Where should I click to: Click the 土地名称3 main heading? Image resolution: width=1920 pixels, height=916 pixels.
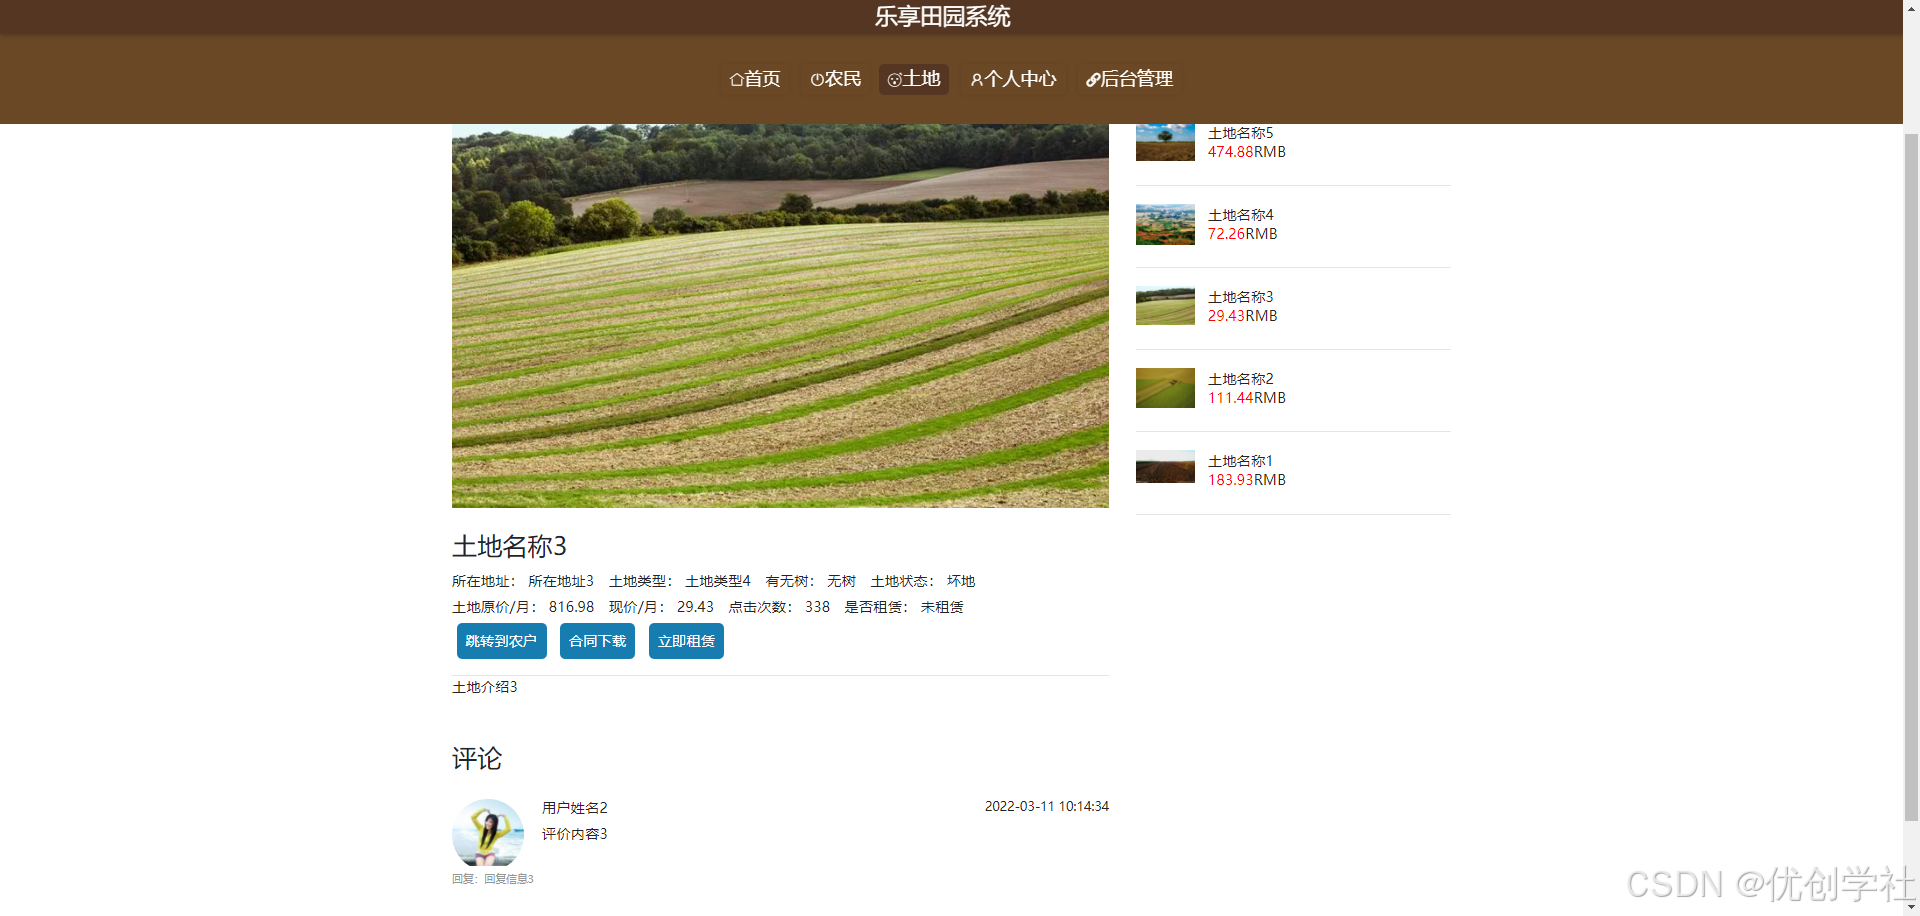pyautogui.click(x=510, y=546)
